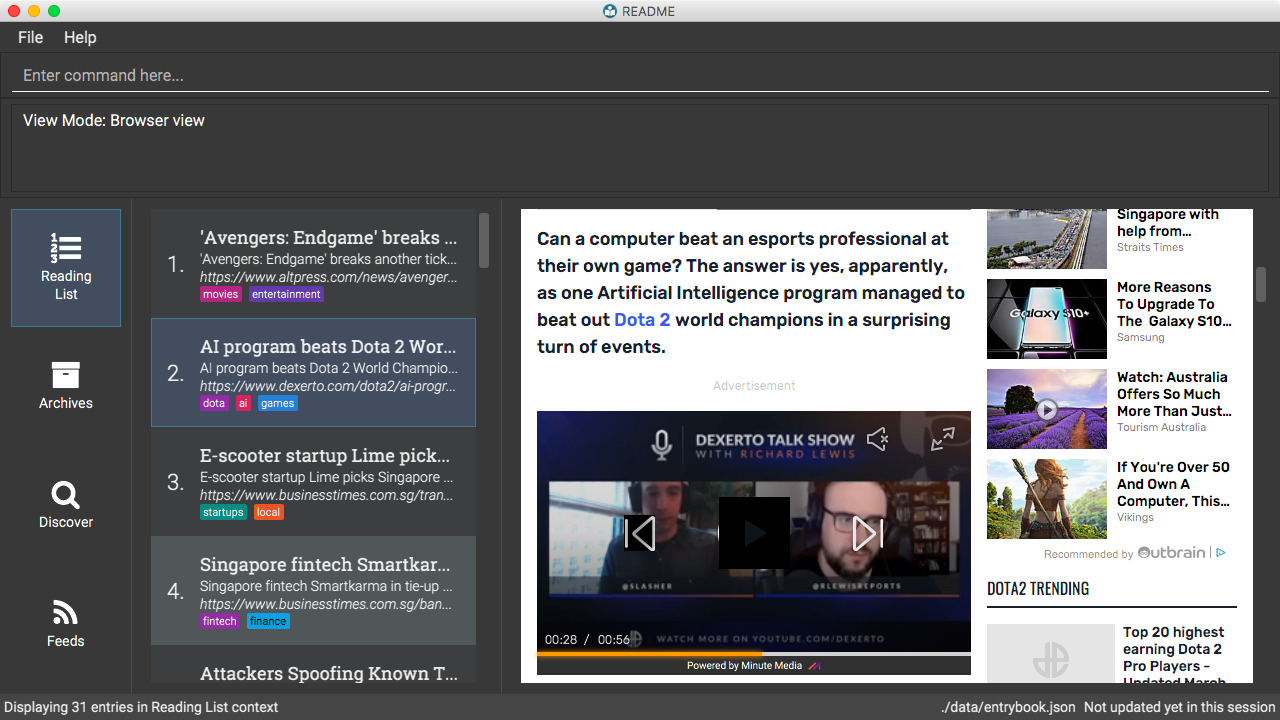Viewport: 1280px width, 720px height.
Task: Skip to previous video track
Action: 640,533
